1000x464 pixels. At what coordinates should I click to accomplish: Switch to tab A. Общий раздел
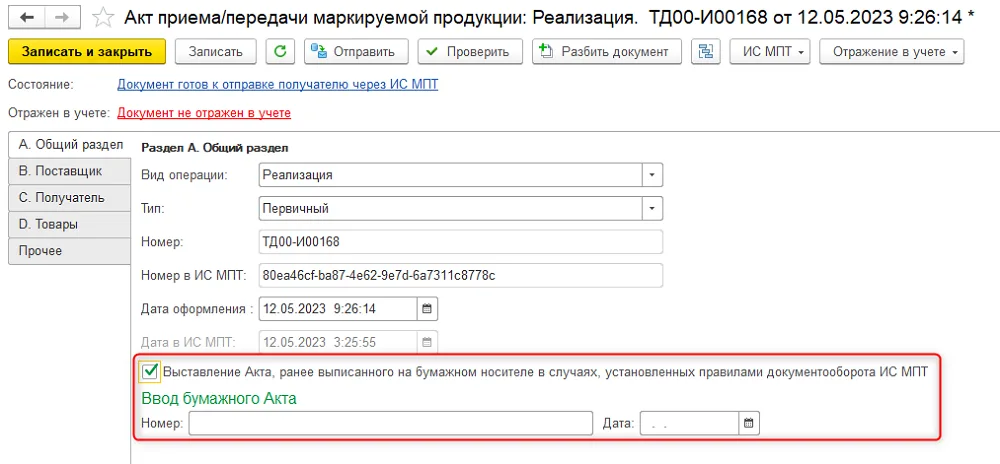point(70,145)
